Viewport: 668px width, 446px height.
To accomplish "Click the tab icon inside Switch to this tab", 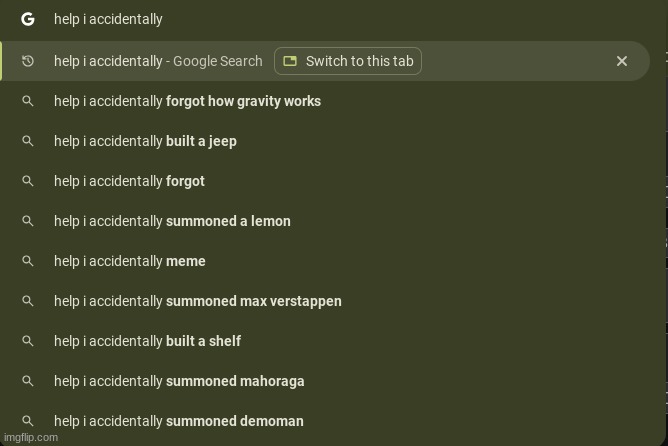I will 290,61.
